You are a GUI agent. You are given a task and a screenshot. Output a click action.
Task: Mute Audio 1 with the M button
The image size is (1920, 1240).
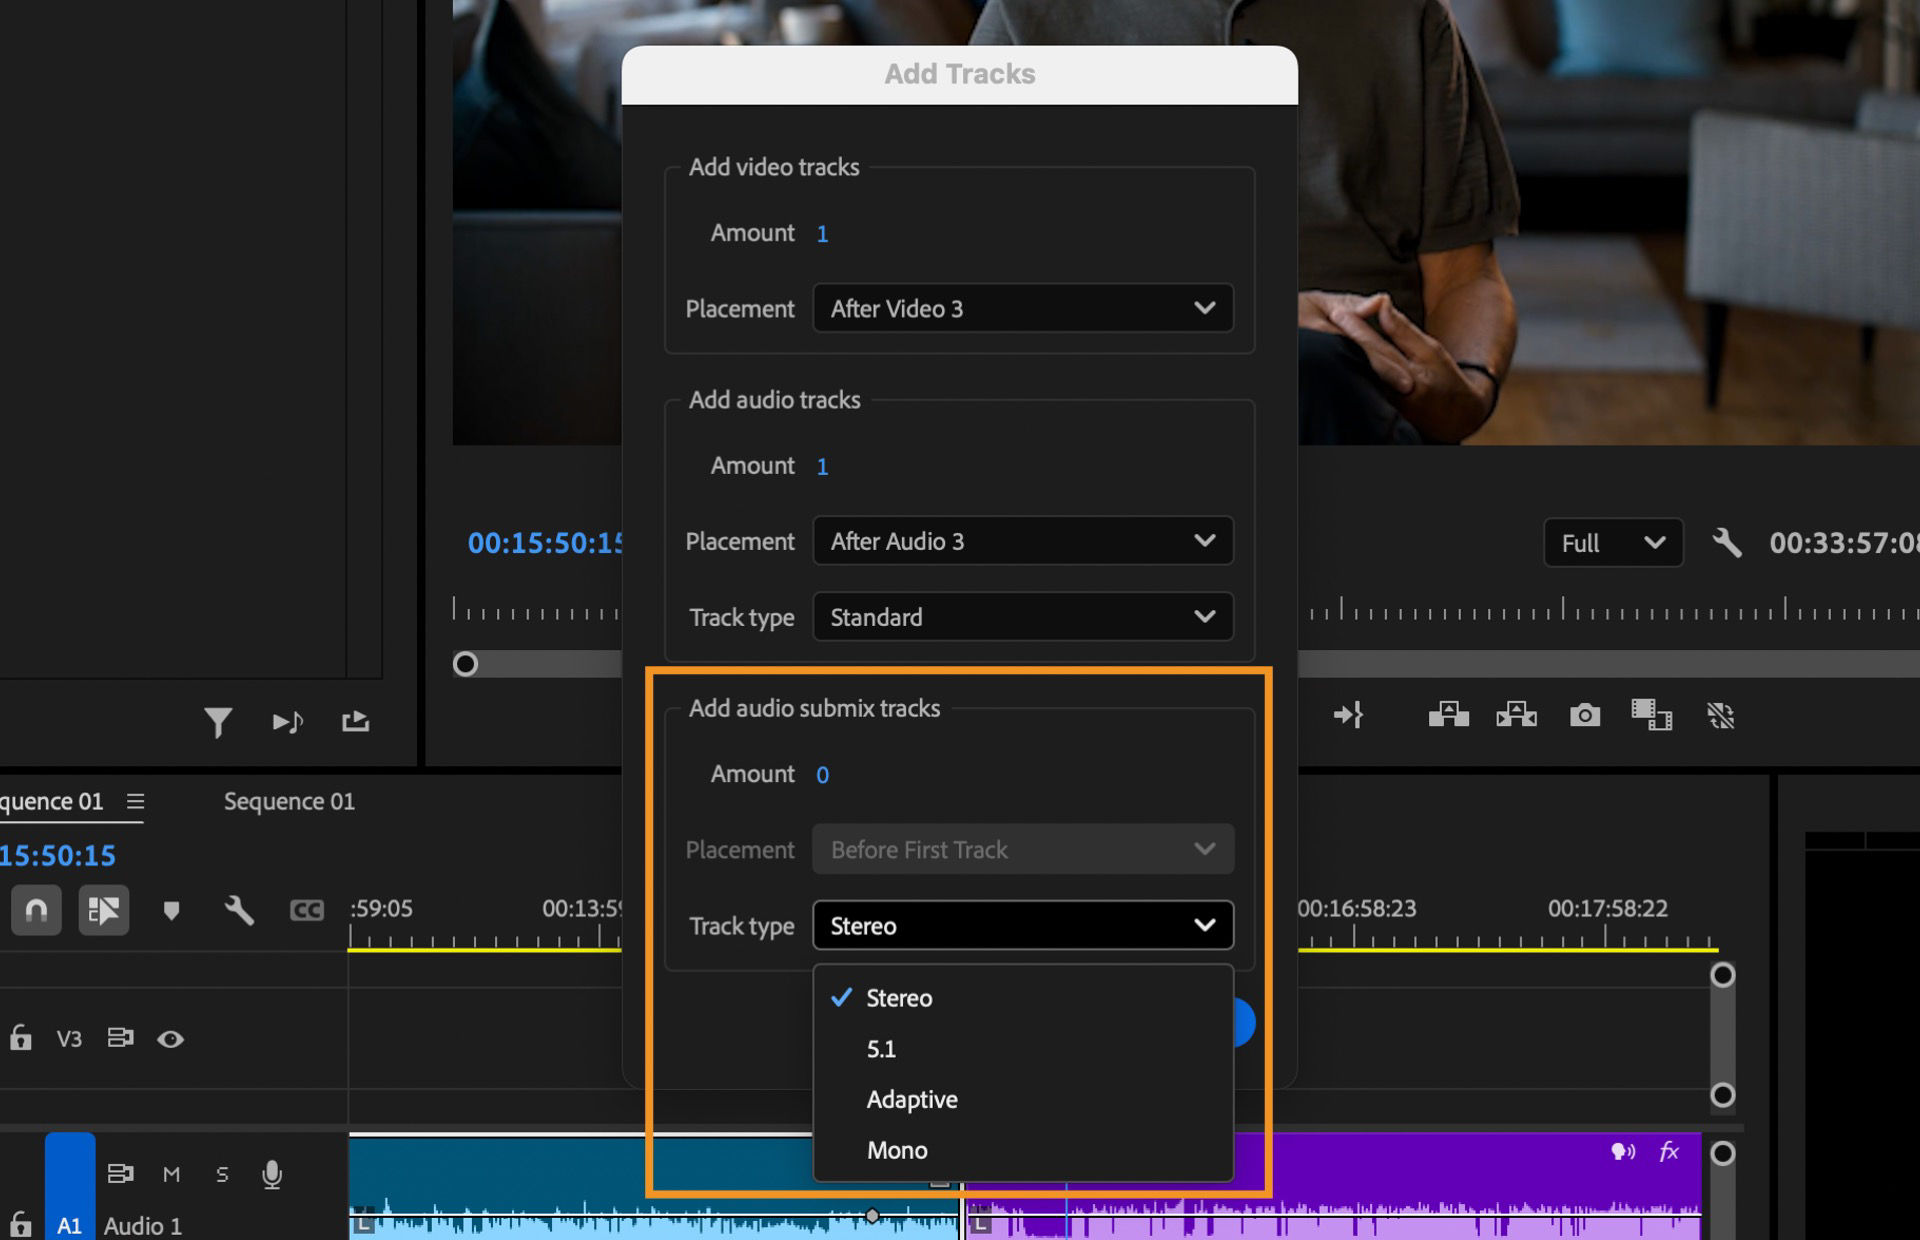tap(171, 1174)
